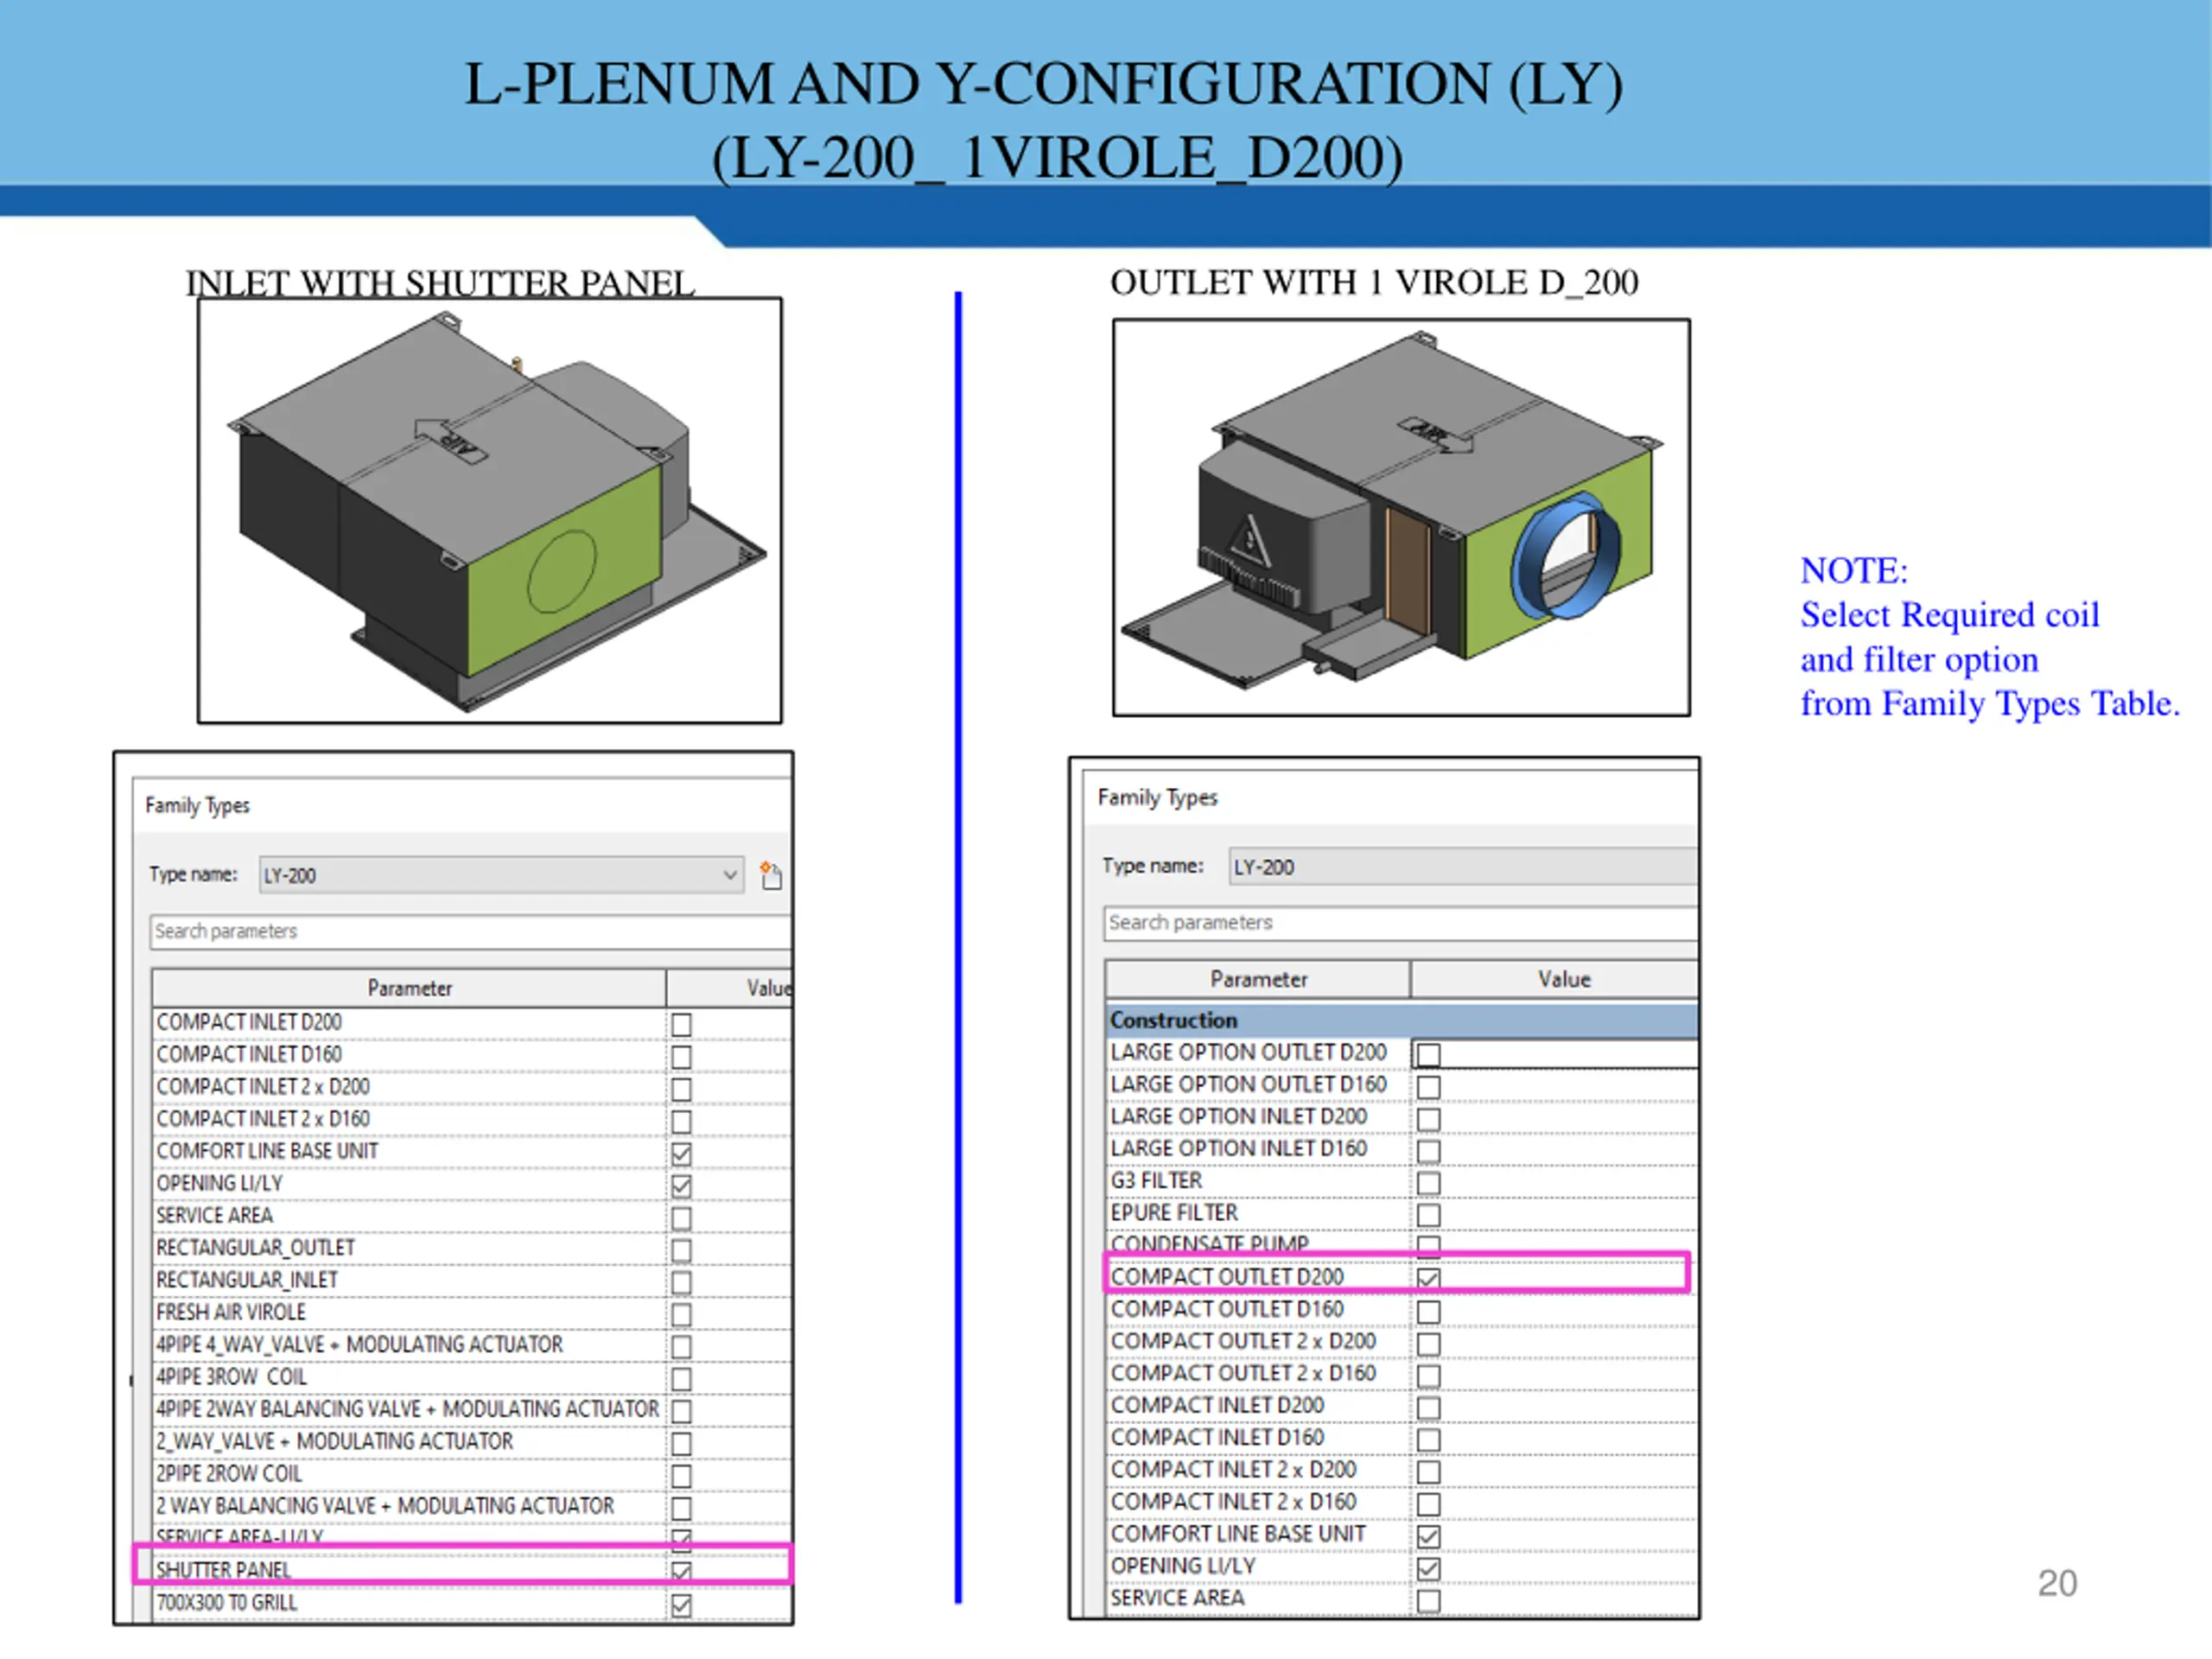Open the LY-200 type name dropdown
Viewport: 2212px width, 1659px height.
coord(729,875)
